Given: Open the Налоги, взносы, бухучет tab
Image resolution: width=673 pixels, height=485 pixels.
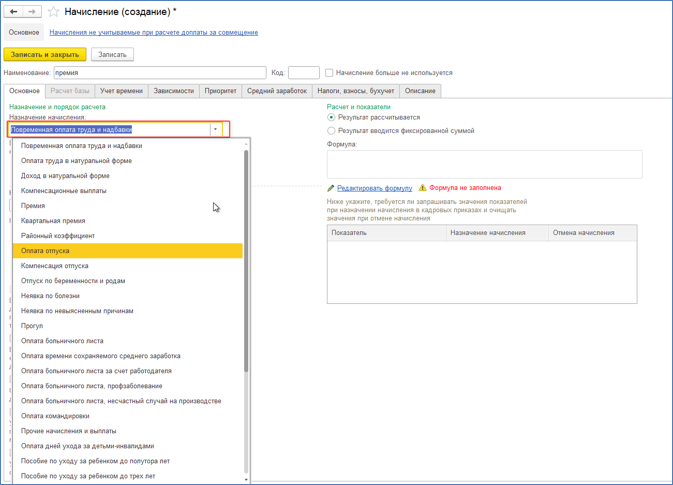Looking at the screenshot, I should tap(356, 91).
